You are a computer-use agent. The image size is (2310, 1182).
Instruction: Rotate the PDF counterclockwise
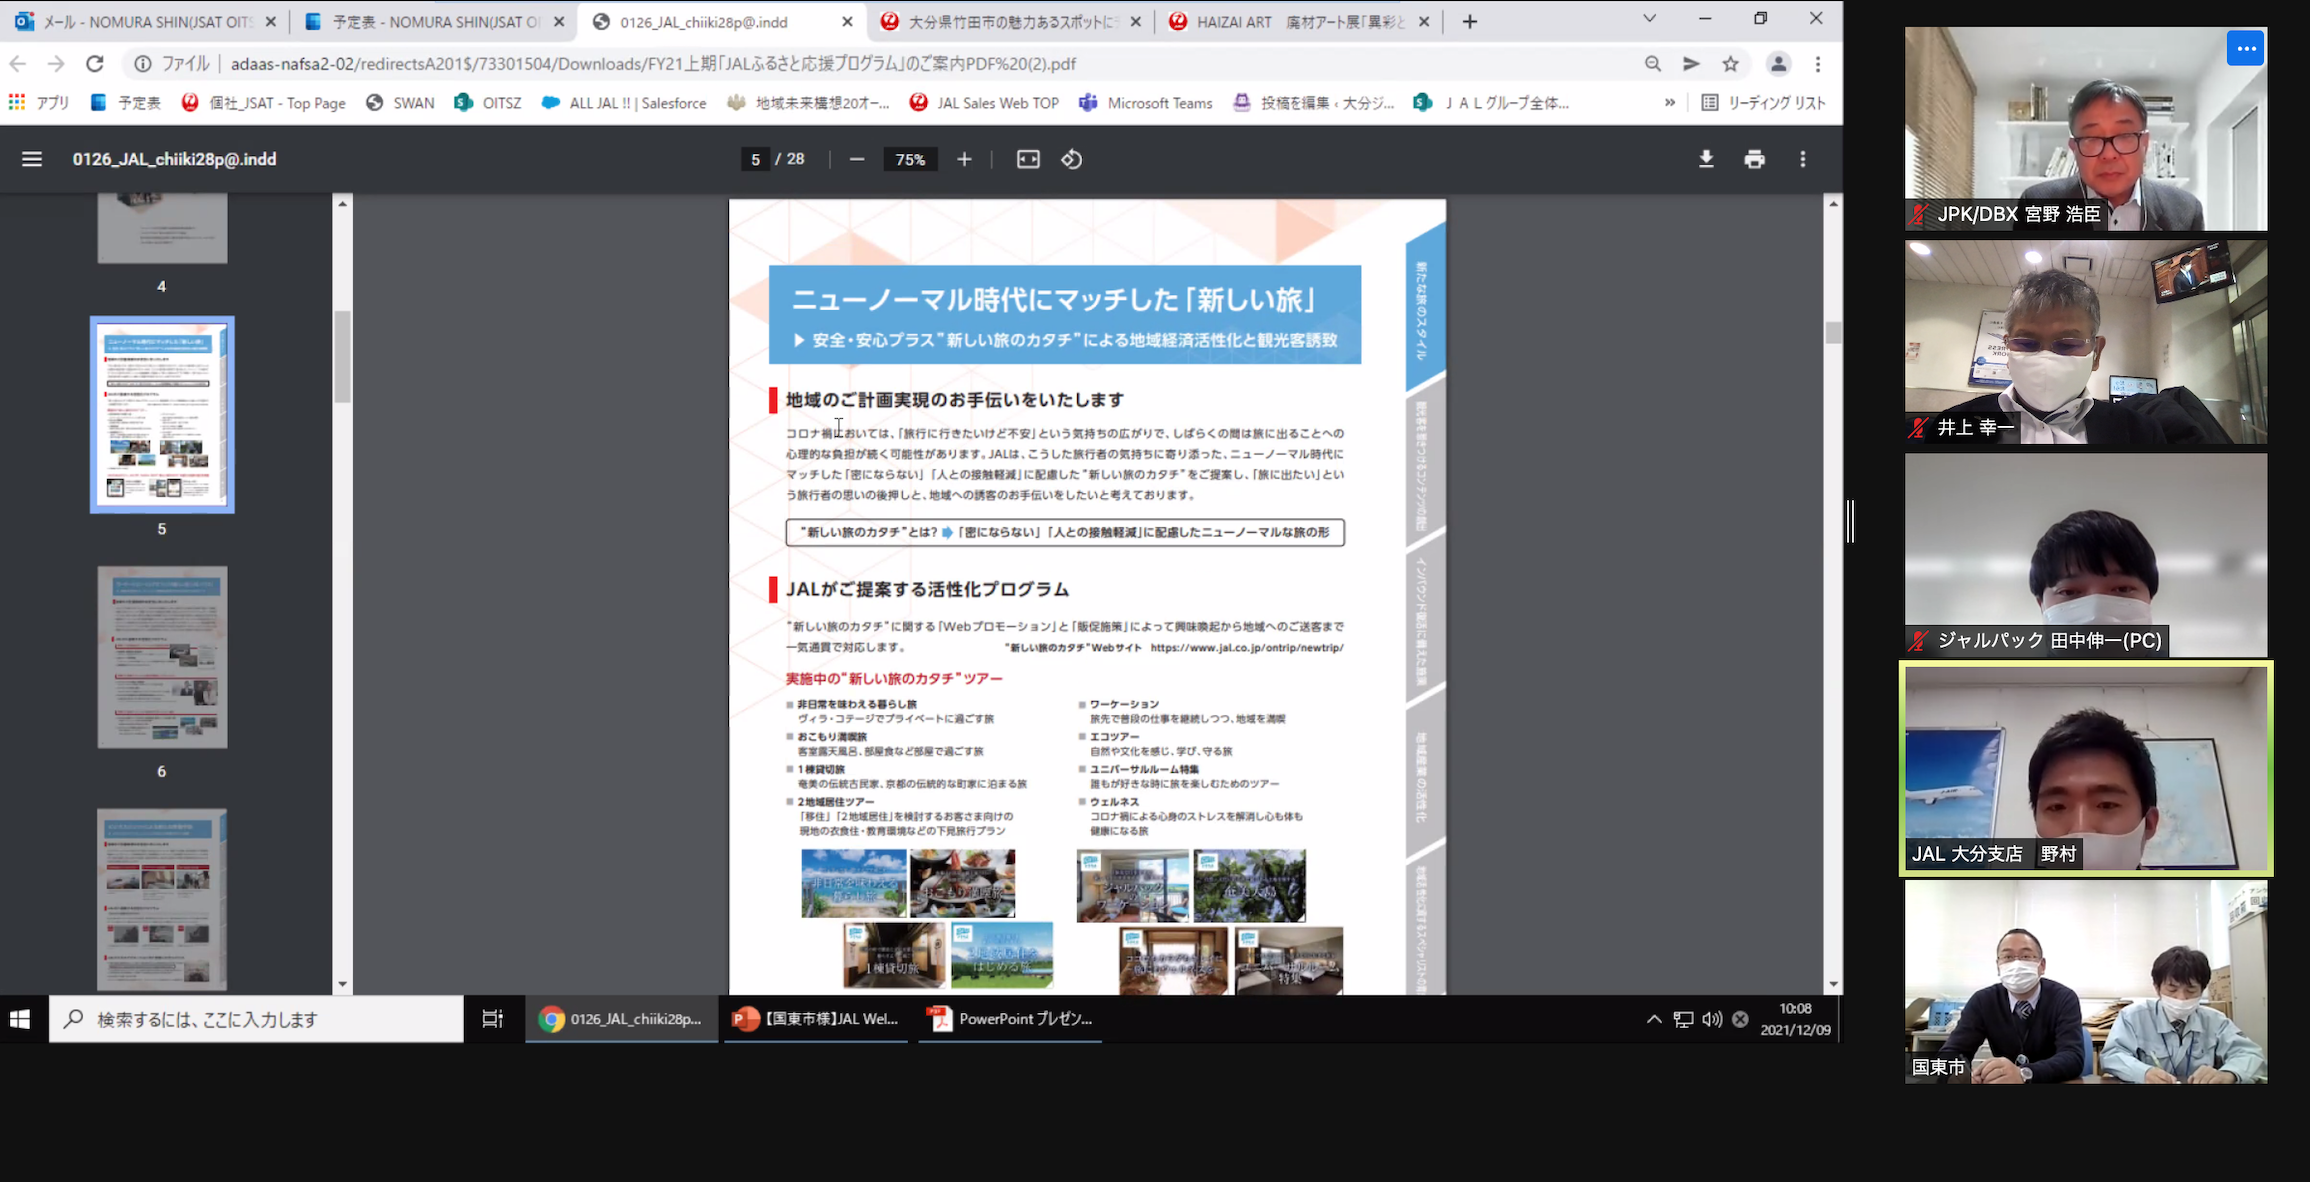pos(1072,159)
